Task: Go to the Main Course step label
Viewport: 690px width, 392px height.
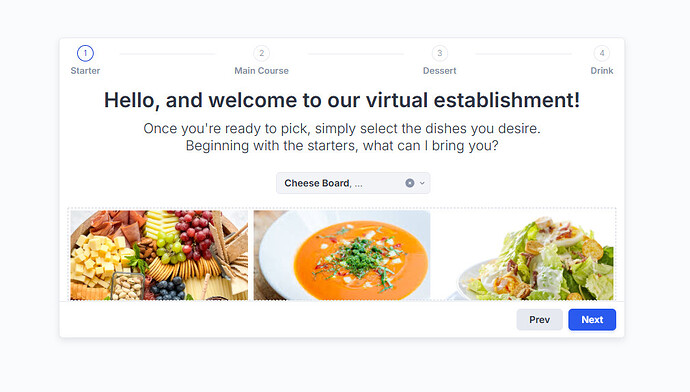Action: pos(261,71)
